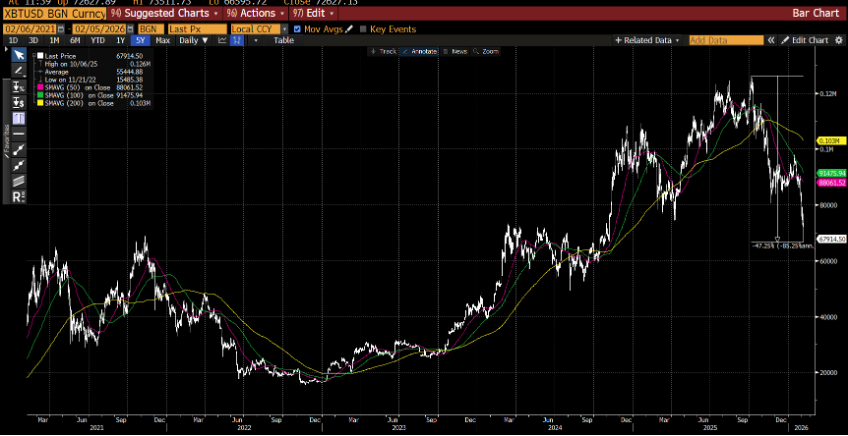Open chart settings gear icon
The height and width of the screenshot is (436, 848).
point(840,40)
